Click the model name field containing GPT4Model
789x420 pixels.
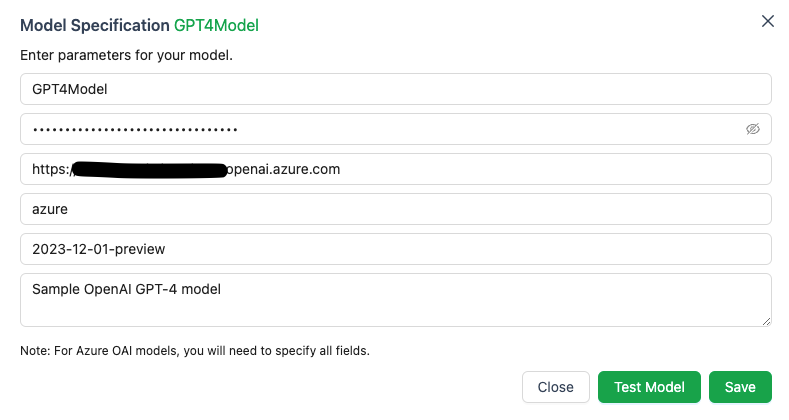395,89
